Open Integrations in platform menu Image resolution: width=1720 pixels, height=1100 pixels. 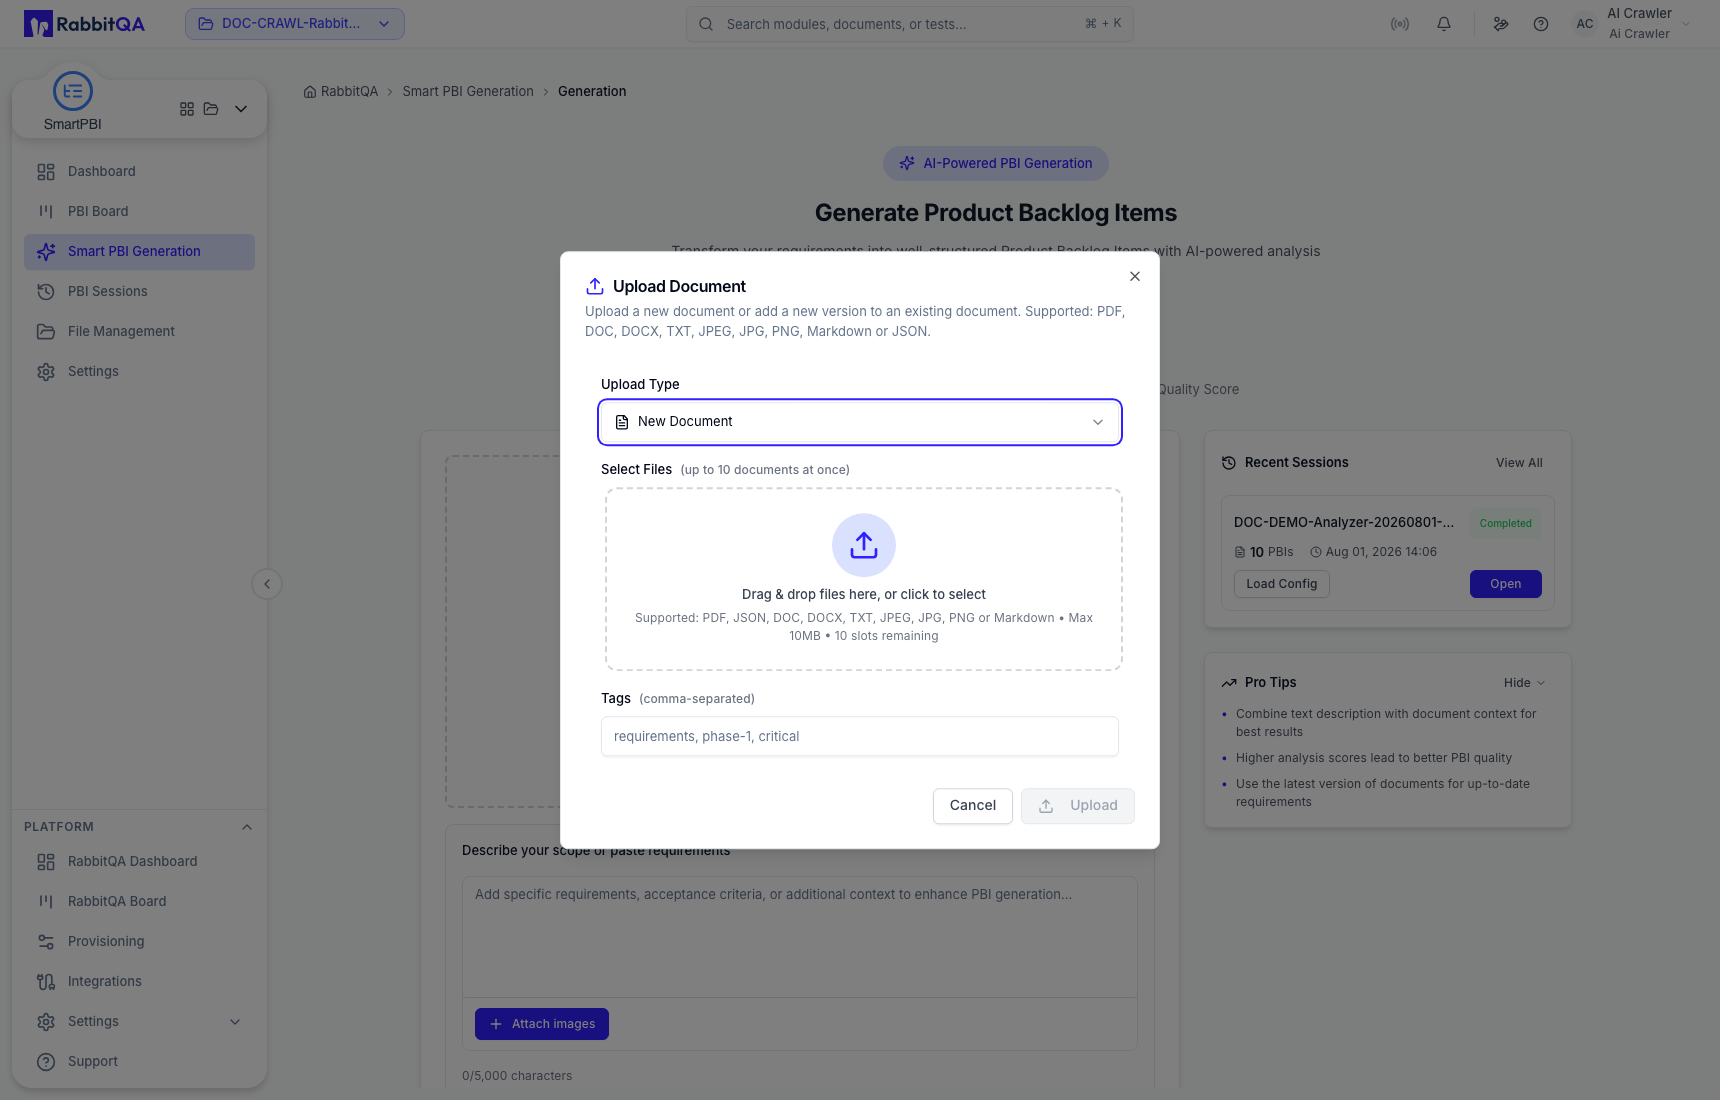click(139, 981)
